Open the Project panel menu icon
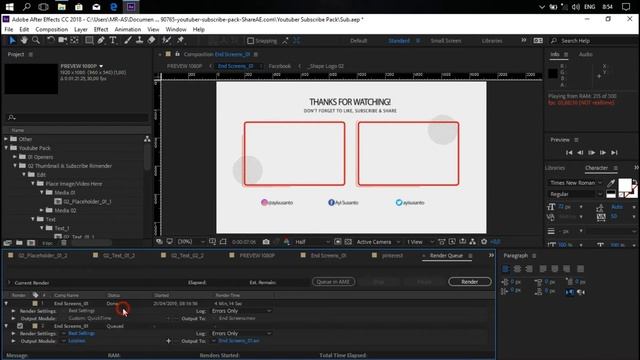Viewport: 640px width, 360px height. pyautogui.click(x=31, y=54)
